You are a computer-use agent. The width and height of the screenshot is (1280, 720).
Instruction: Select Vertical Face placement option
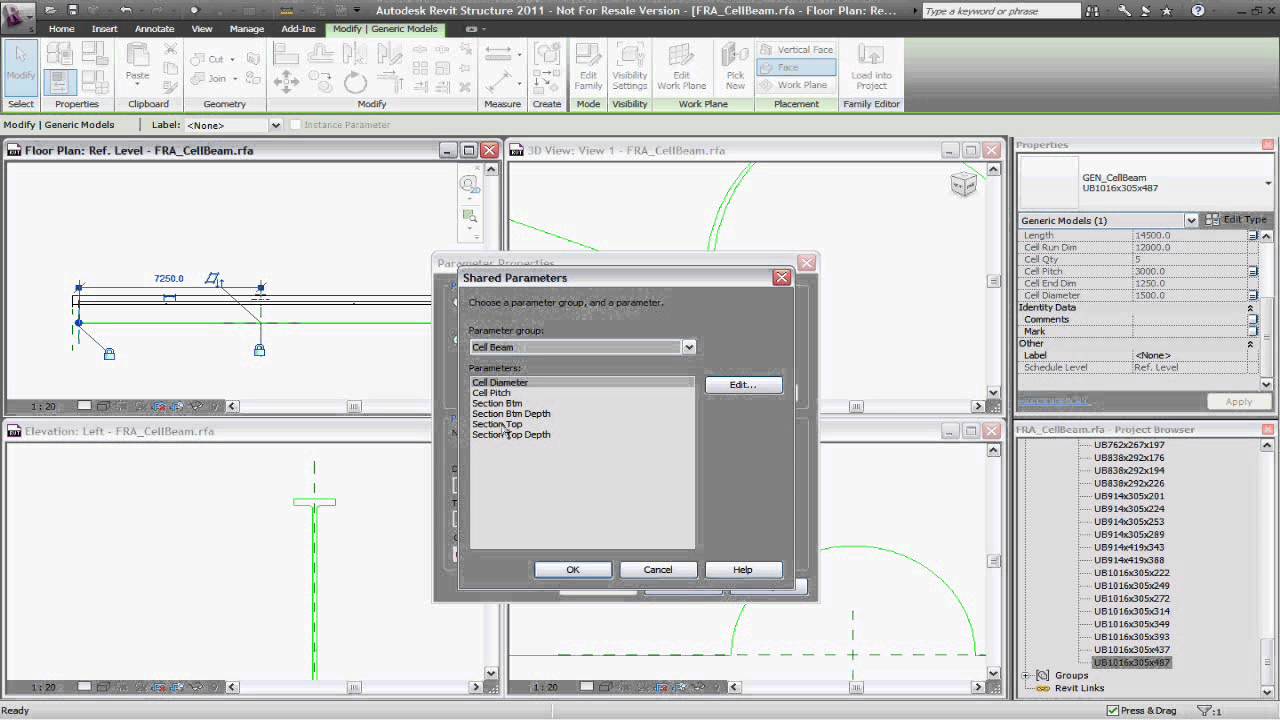coord(796,48)
